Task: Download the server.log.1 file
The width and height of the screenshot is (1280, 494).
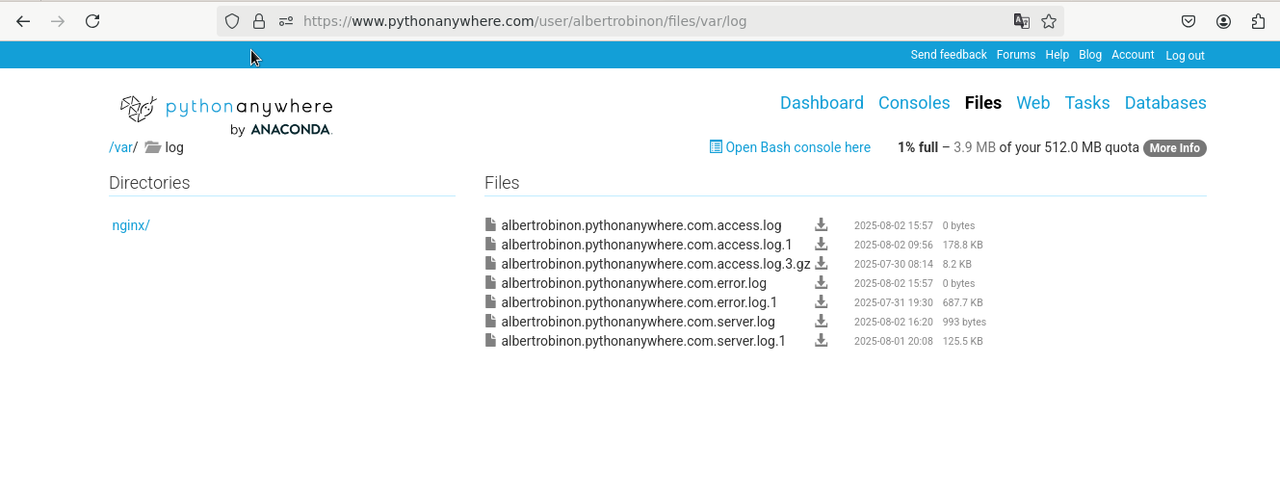Action: tap(821, 340)
